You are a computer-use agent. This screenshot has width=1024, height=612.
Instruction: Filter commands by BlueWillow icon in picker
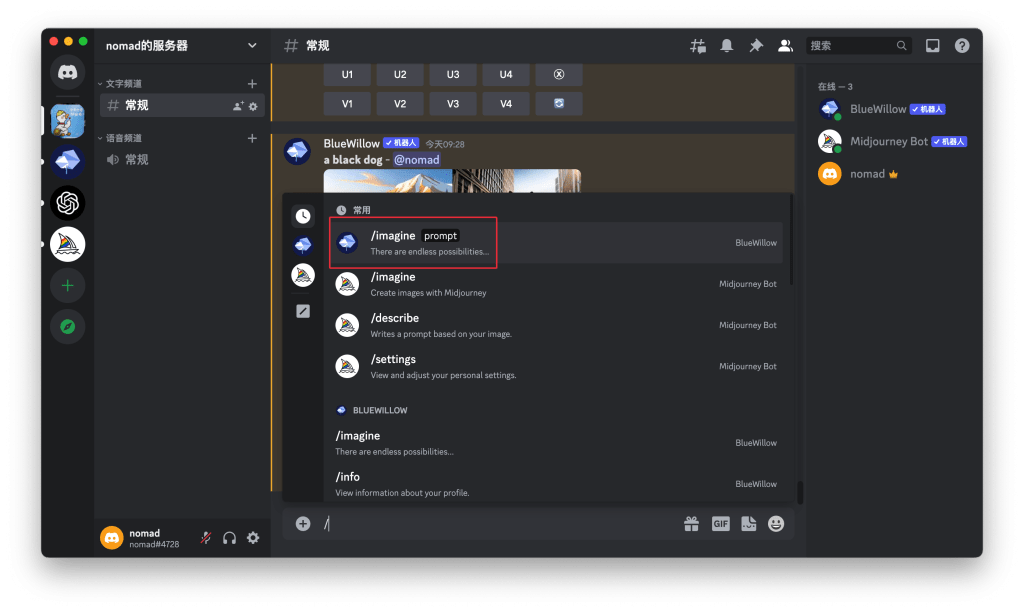(303, 245)
